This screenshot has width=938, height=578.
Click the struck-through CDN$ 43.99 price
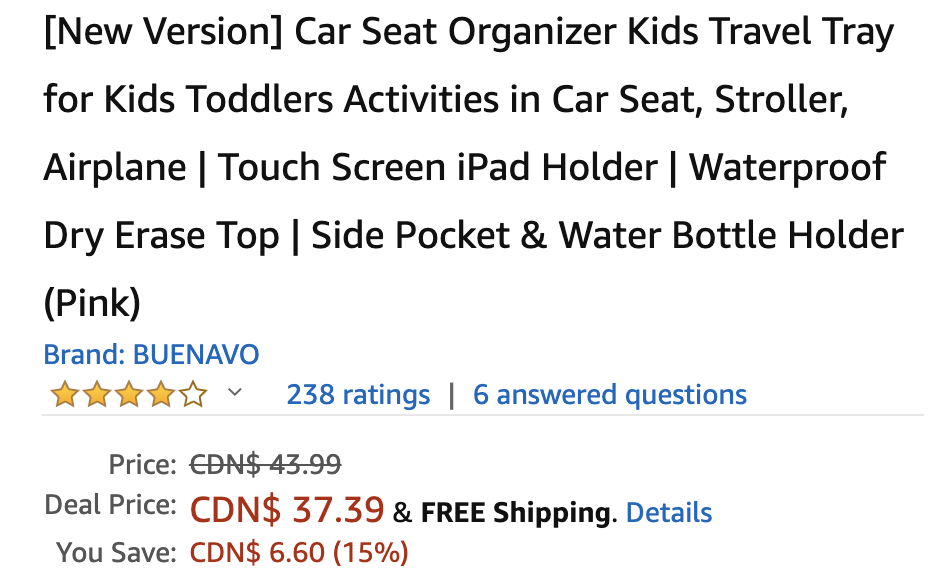[x=265, y=464]
